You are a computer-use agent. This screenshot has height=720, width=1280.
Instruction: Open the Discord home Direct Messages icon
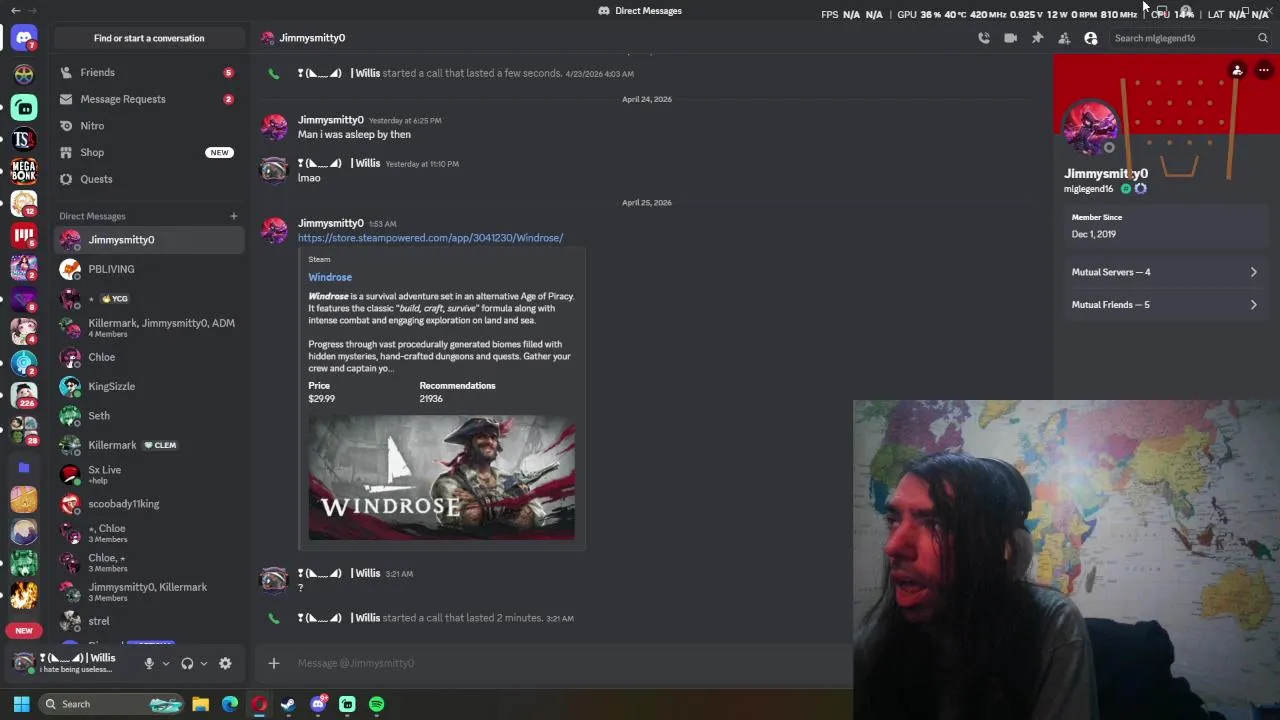(24, 38)
